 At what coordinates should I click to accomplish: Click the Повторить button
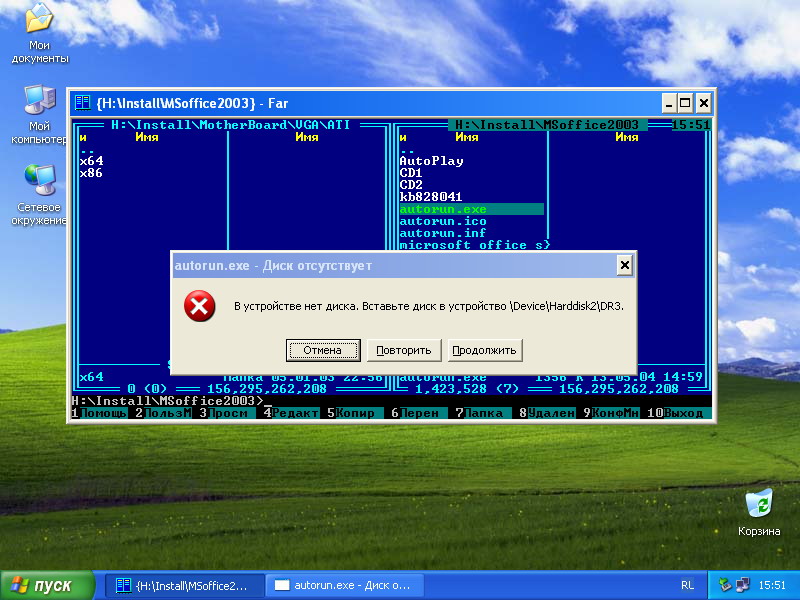tap(404, 351)
